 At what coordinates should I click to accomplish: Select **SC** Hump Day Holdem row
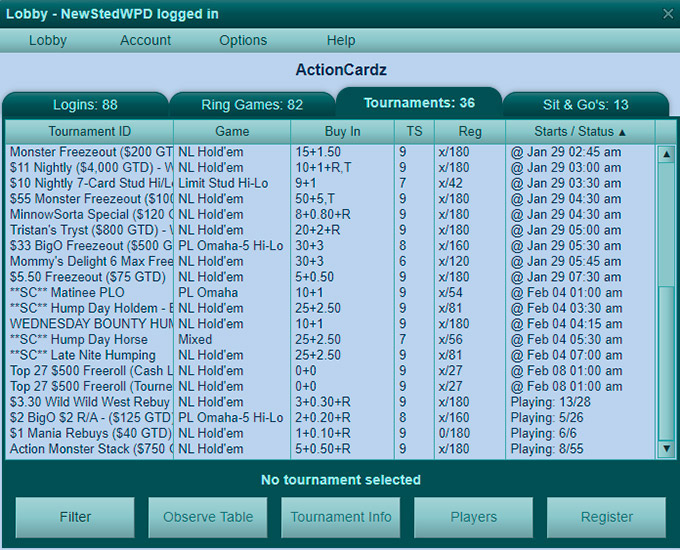coord(330,308)
